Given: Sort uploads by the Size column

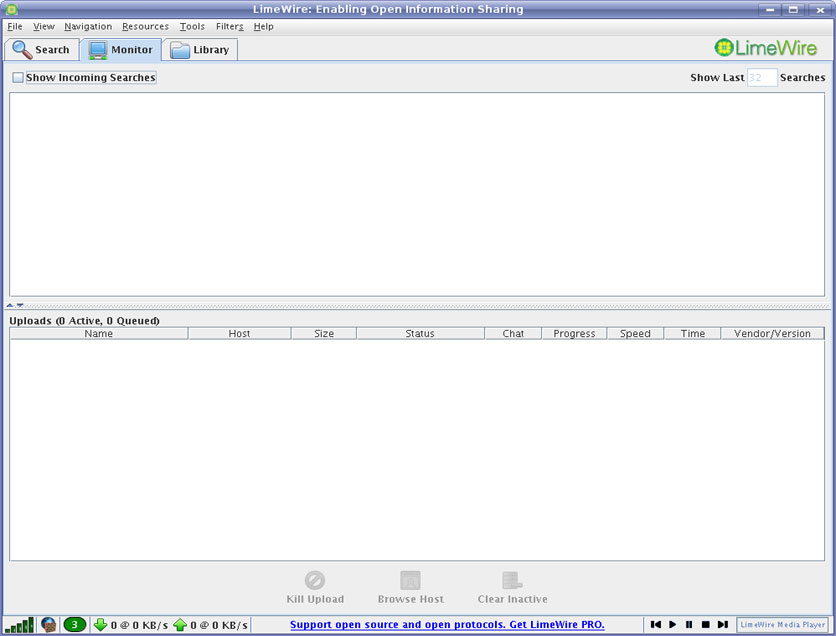Looking at the screenshot, I should (324, 333).
